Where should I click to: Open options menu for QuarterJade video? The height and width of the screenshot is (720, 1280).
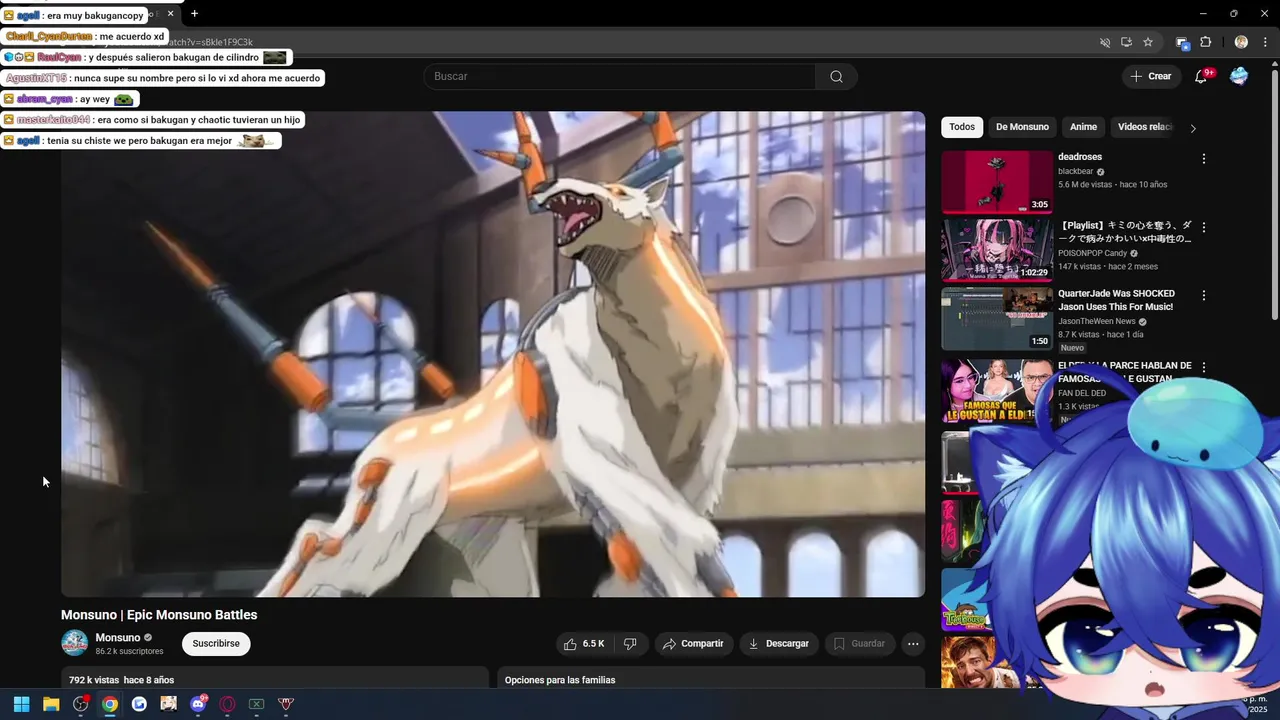[x=1204, y=296]
